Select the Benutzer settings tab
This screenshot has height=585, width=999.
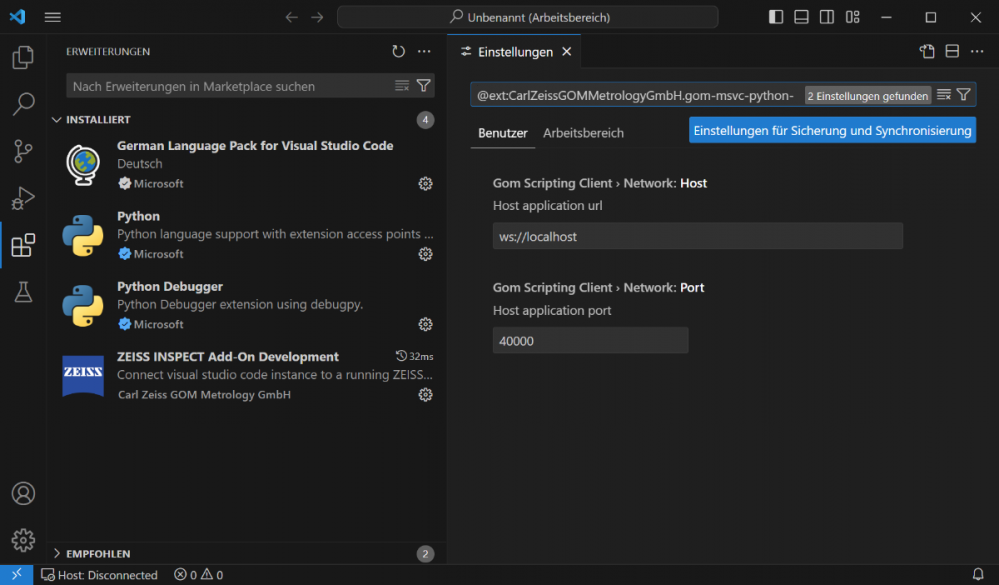coord(503,133)
